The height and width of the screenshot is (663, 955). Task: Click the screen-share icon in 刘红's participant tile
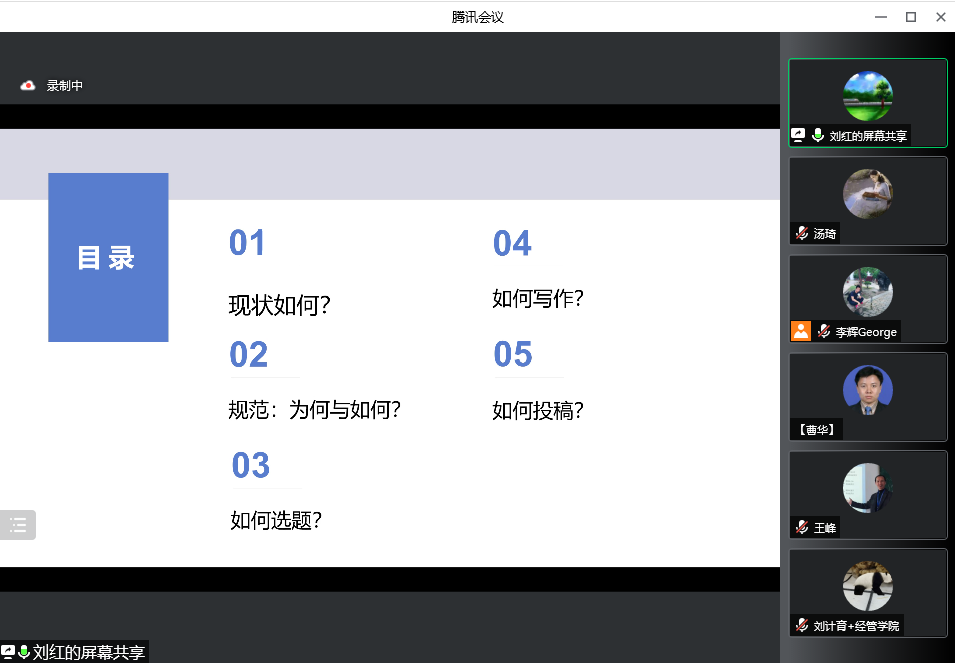799,135
